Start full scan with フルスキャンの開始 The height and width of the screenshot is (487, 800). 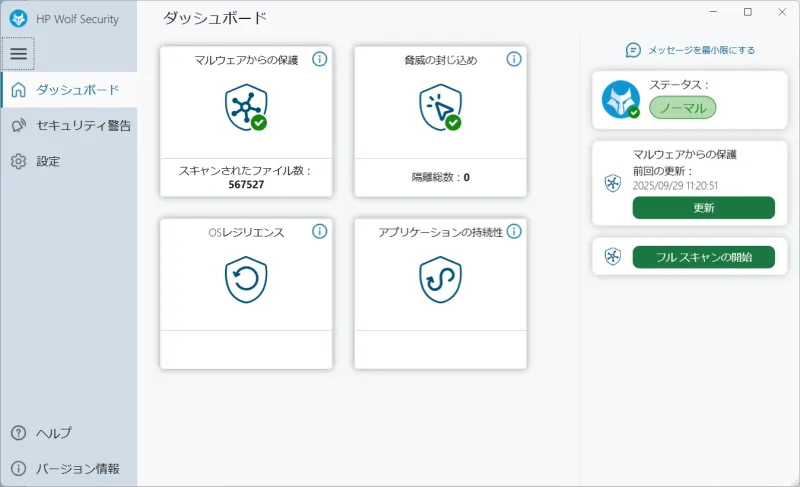click(x=703, y=257)
